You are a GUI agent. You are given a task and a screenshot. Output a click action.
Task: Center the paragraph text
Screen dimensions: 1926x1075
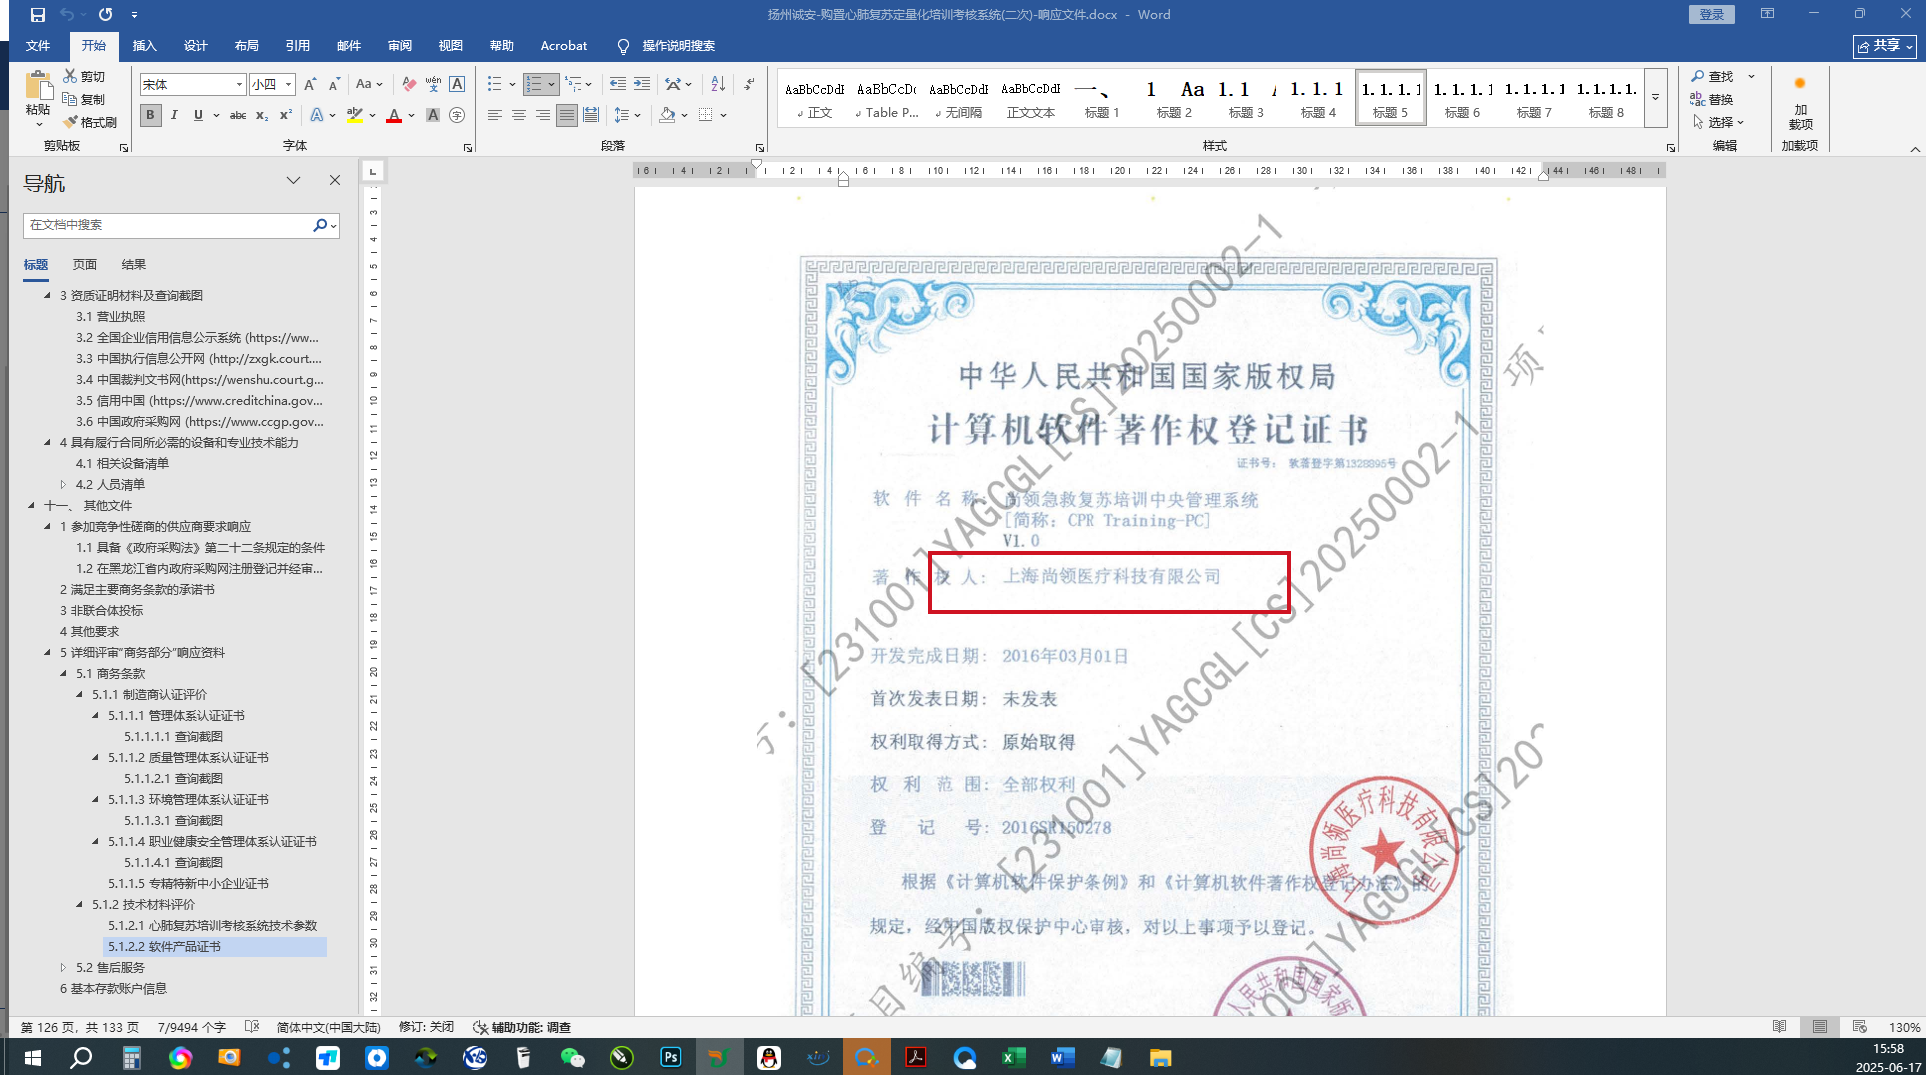tap(519, 115)
